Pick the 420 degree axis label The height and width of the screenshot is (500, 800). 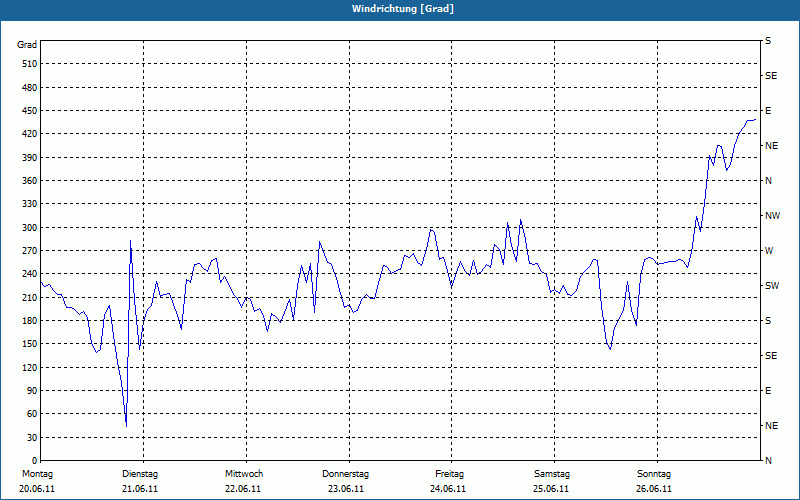30,134
